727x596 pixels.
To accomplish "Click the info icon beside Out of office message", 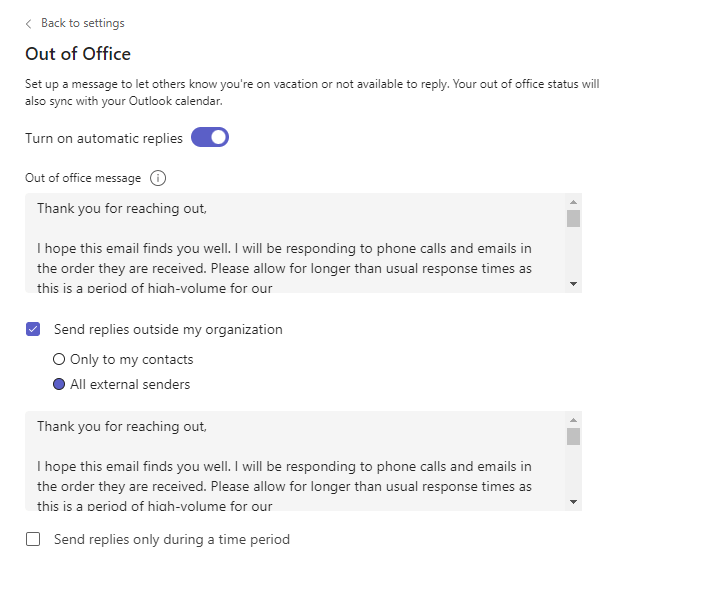I will [x=158, y=178].
